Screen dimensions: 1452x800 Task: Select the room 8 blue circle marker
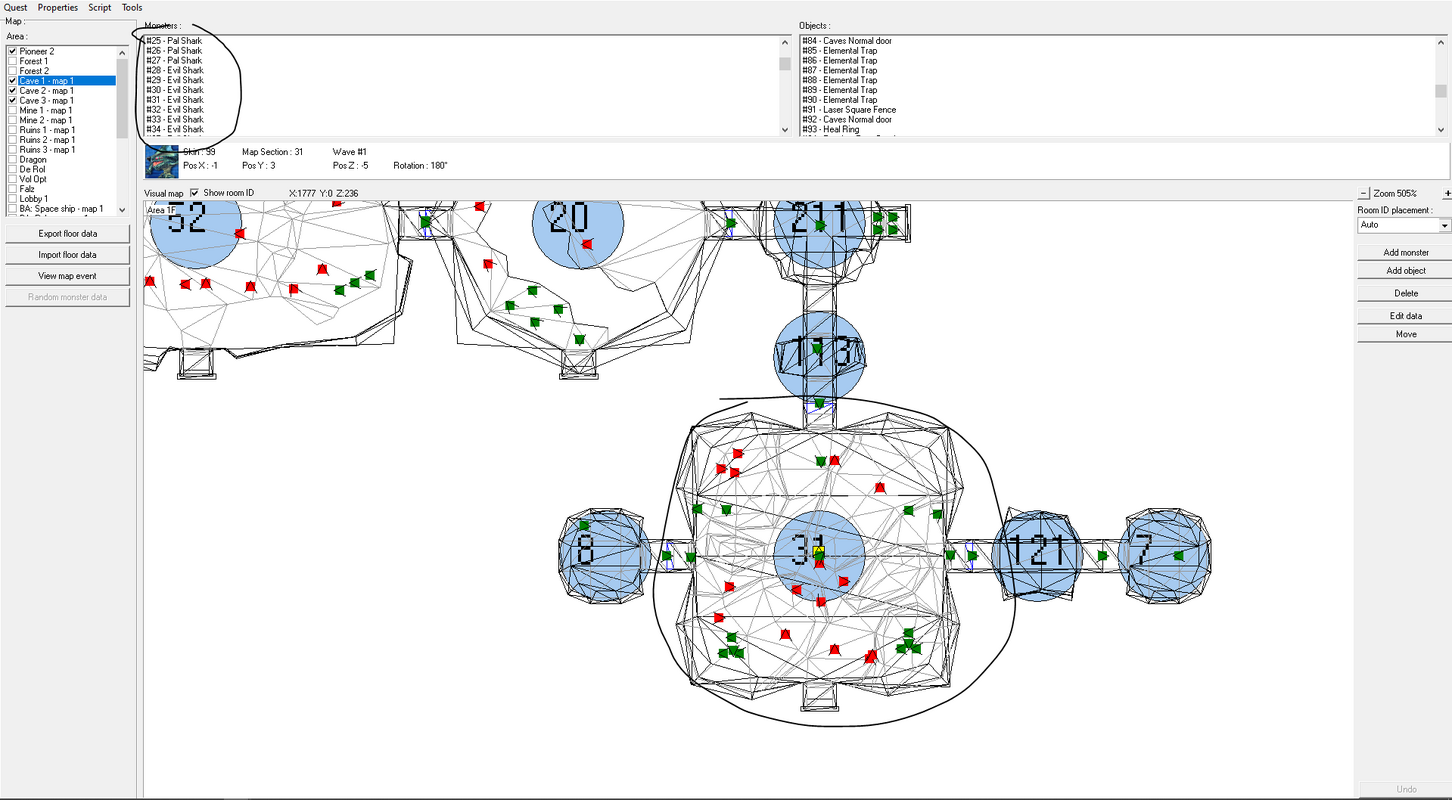pyautogui.click(x=603, y=556)
